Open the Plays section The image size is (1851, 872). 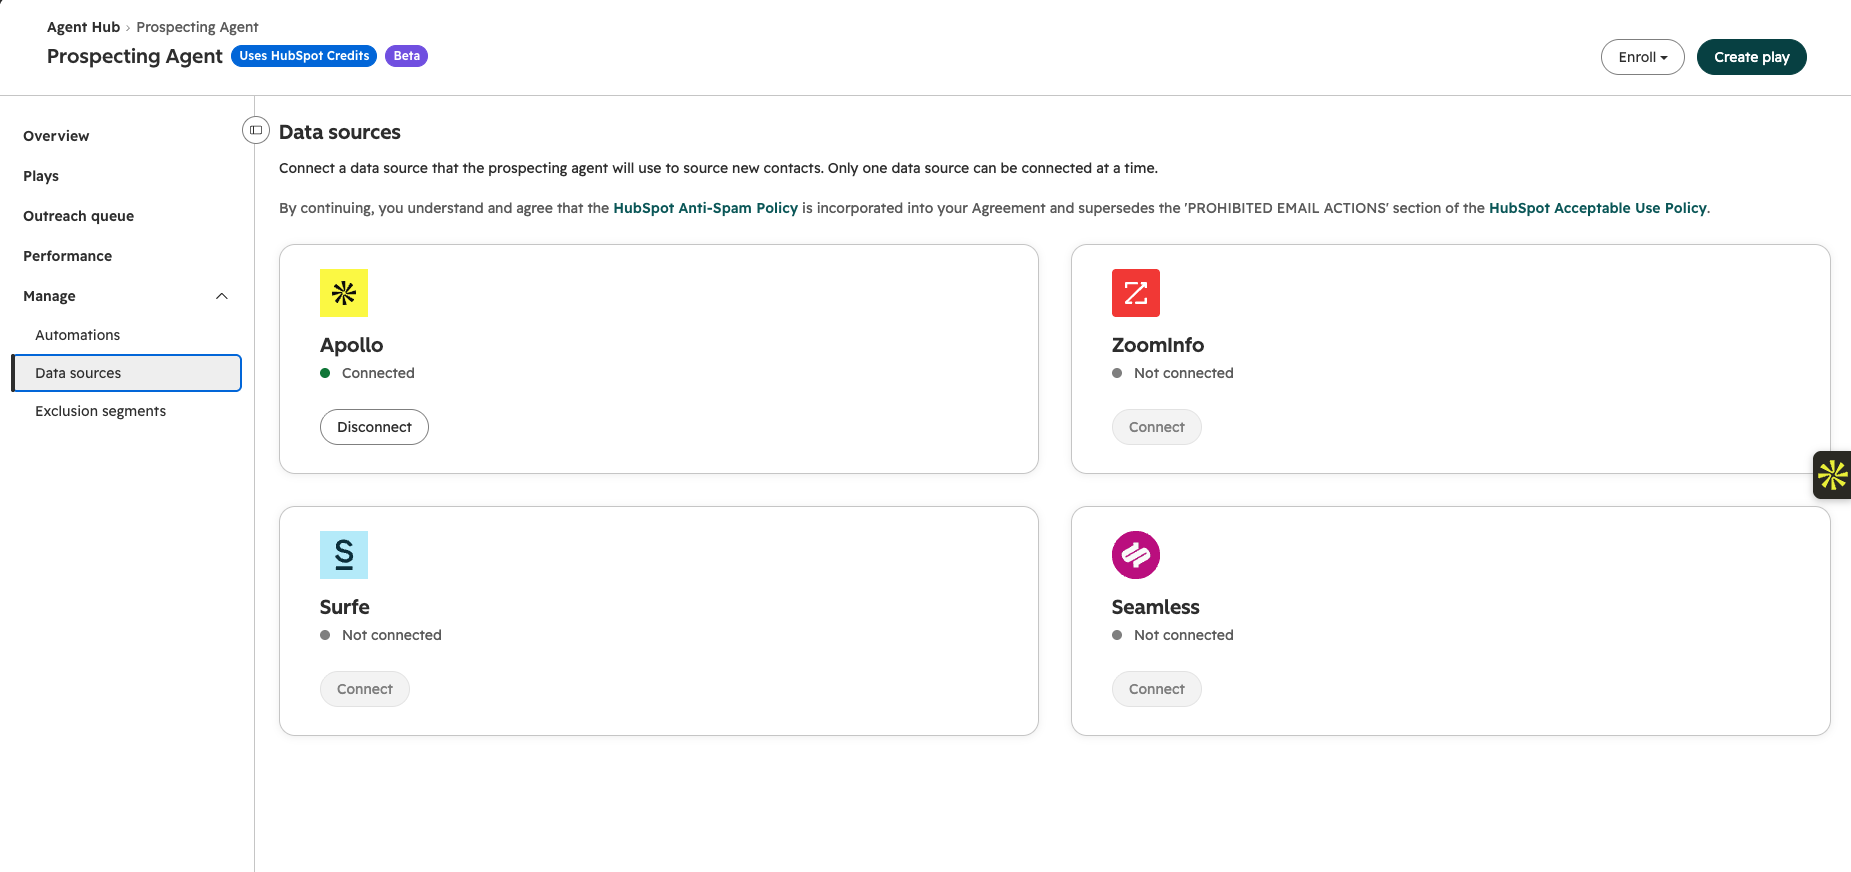click(41, 176)
